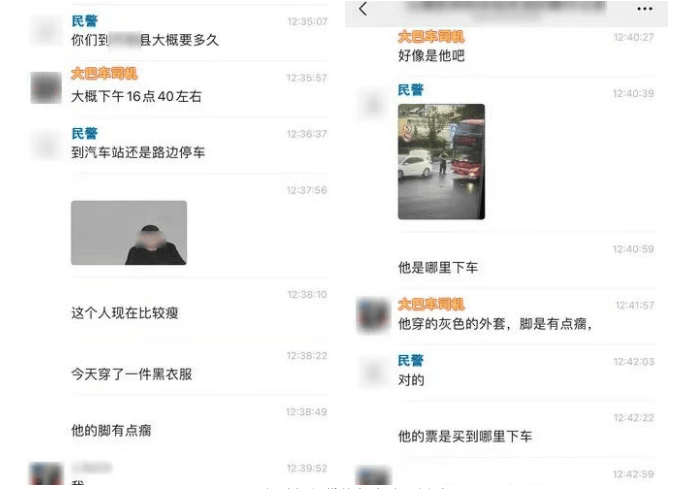Tap 民警 avatar beside the bus photo
This screenshot has height=489, width=674.
373,104
